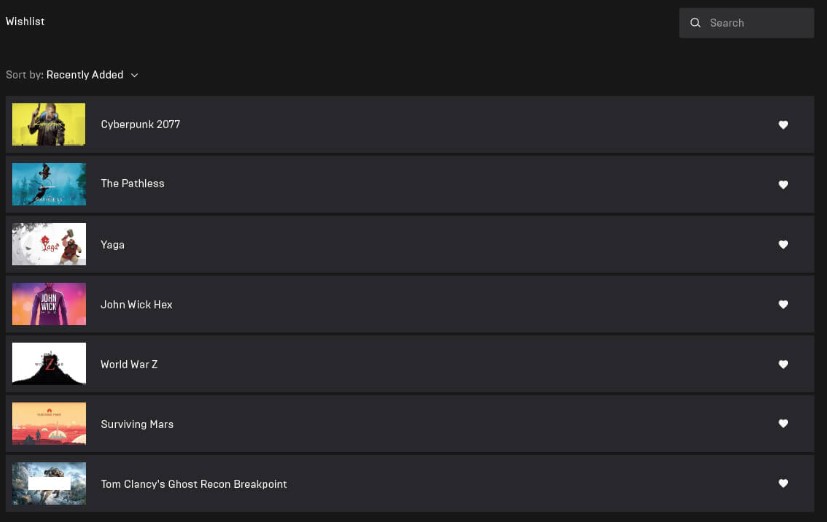Viewport: 827px width, 522px height.
Task: Open Tom Clancy's Ghost Recon Breakpoint title
Action: tap(194, 484)
